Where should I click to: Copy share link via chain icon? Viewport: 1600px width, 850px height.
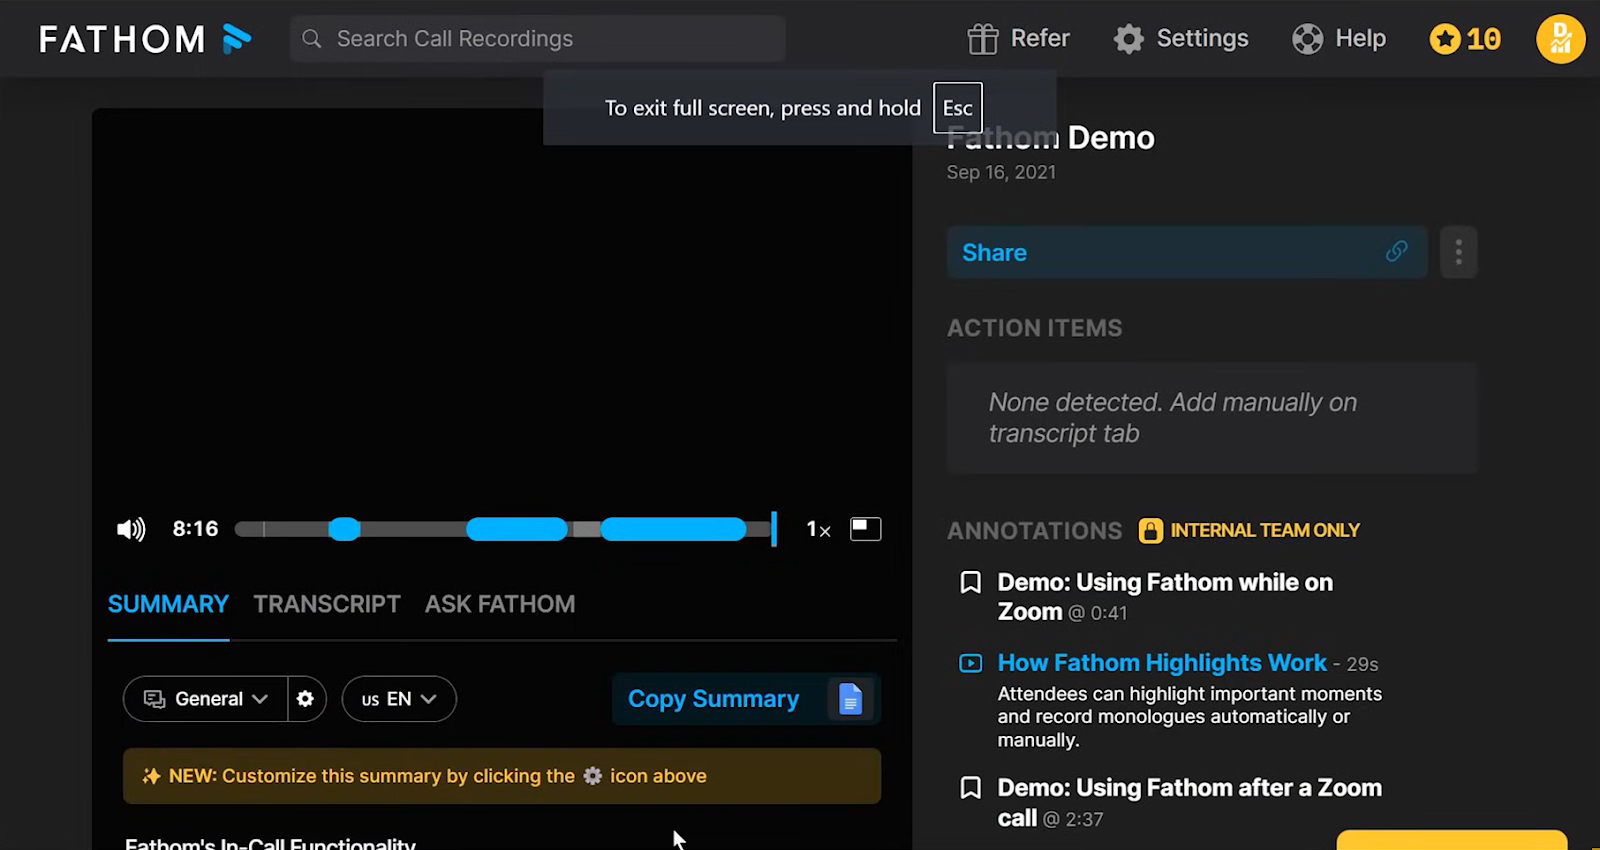tap(1396, 252)
